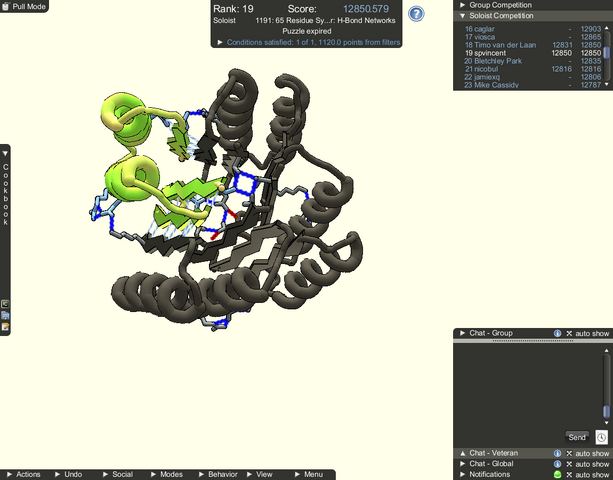The height and width of the screenshot is (480, 613).
Task: Select leaderboard row Mike Cassidy
Action: [x=532, y=85]
